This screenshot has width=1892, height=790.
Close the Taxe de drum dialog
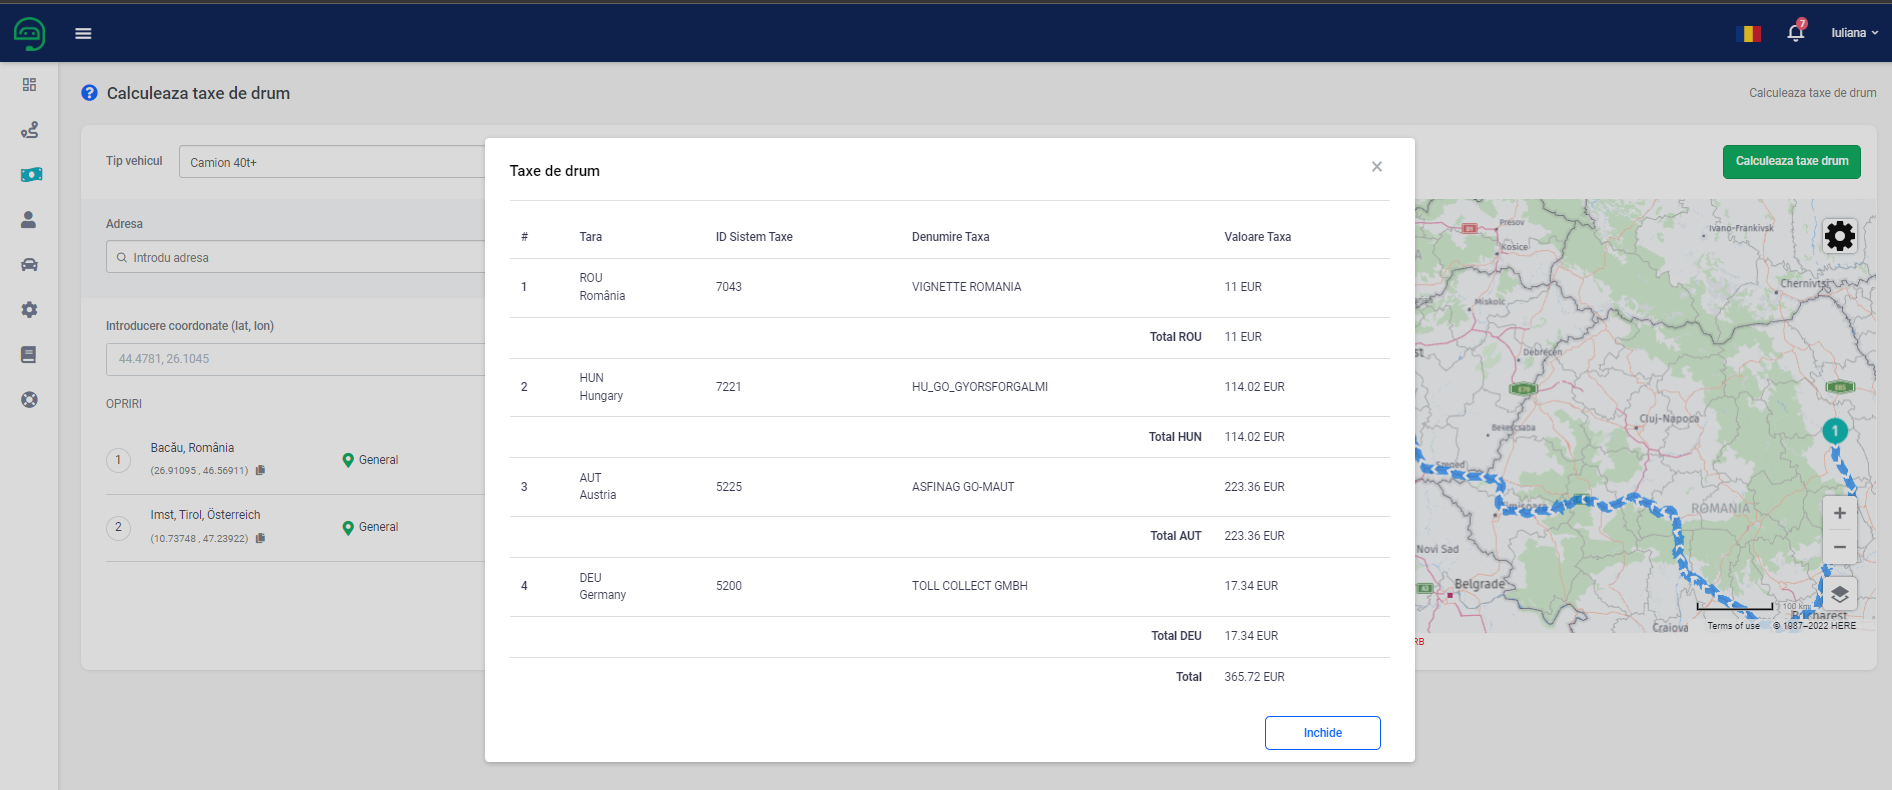tap(1377, 167)
